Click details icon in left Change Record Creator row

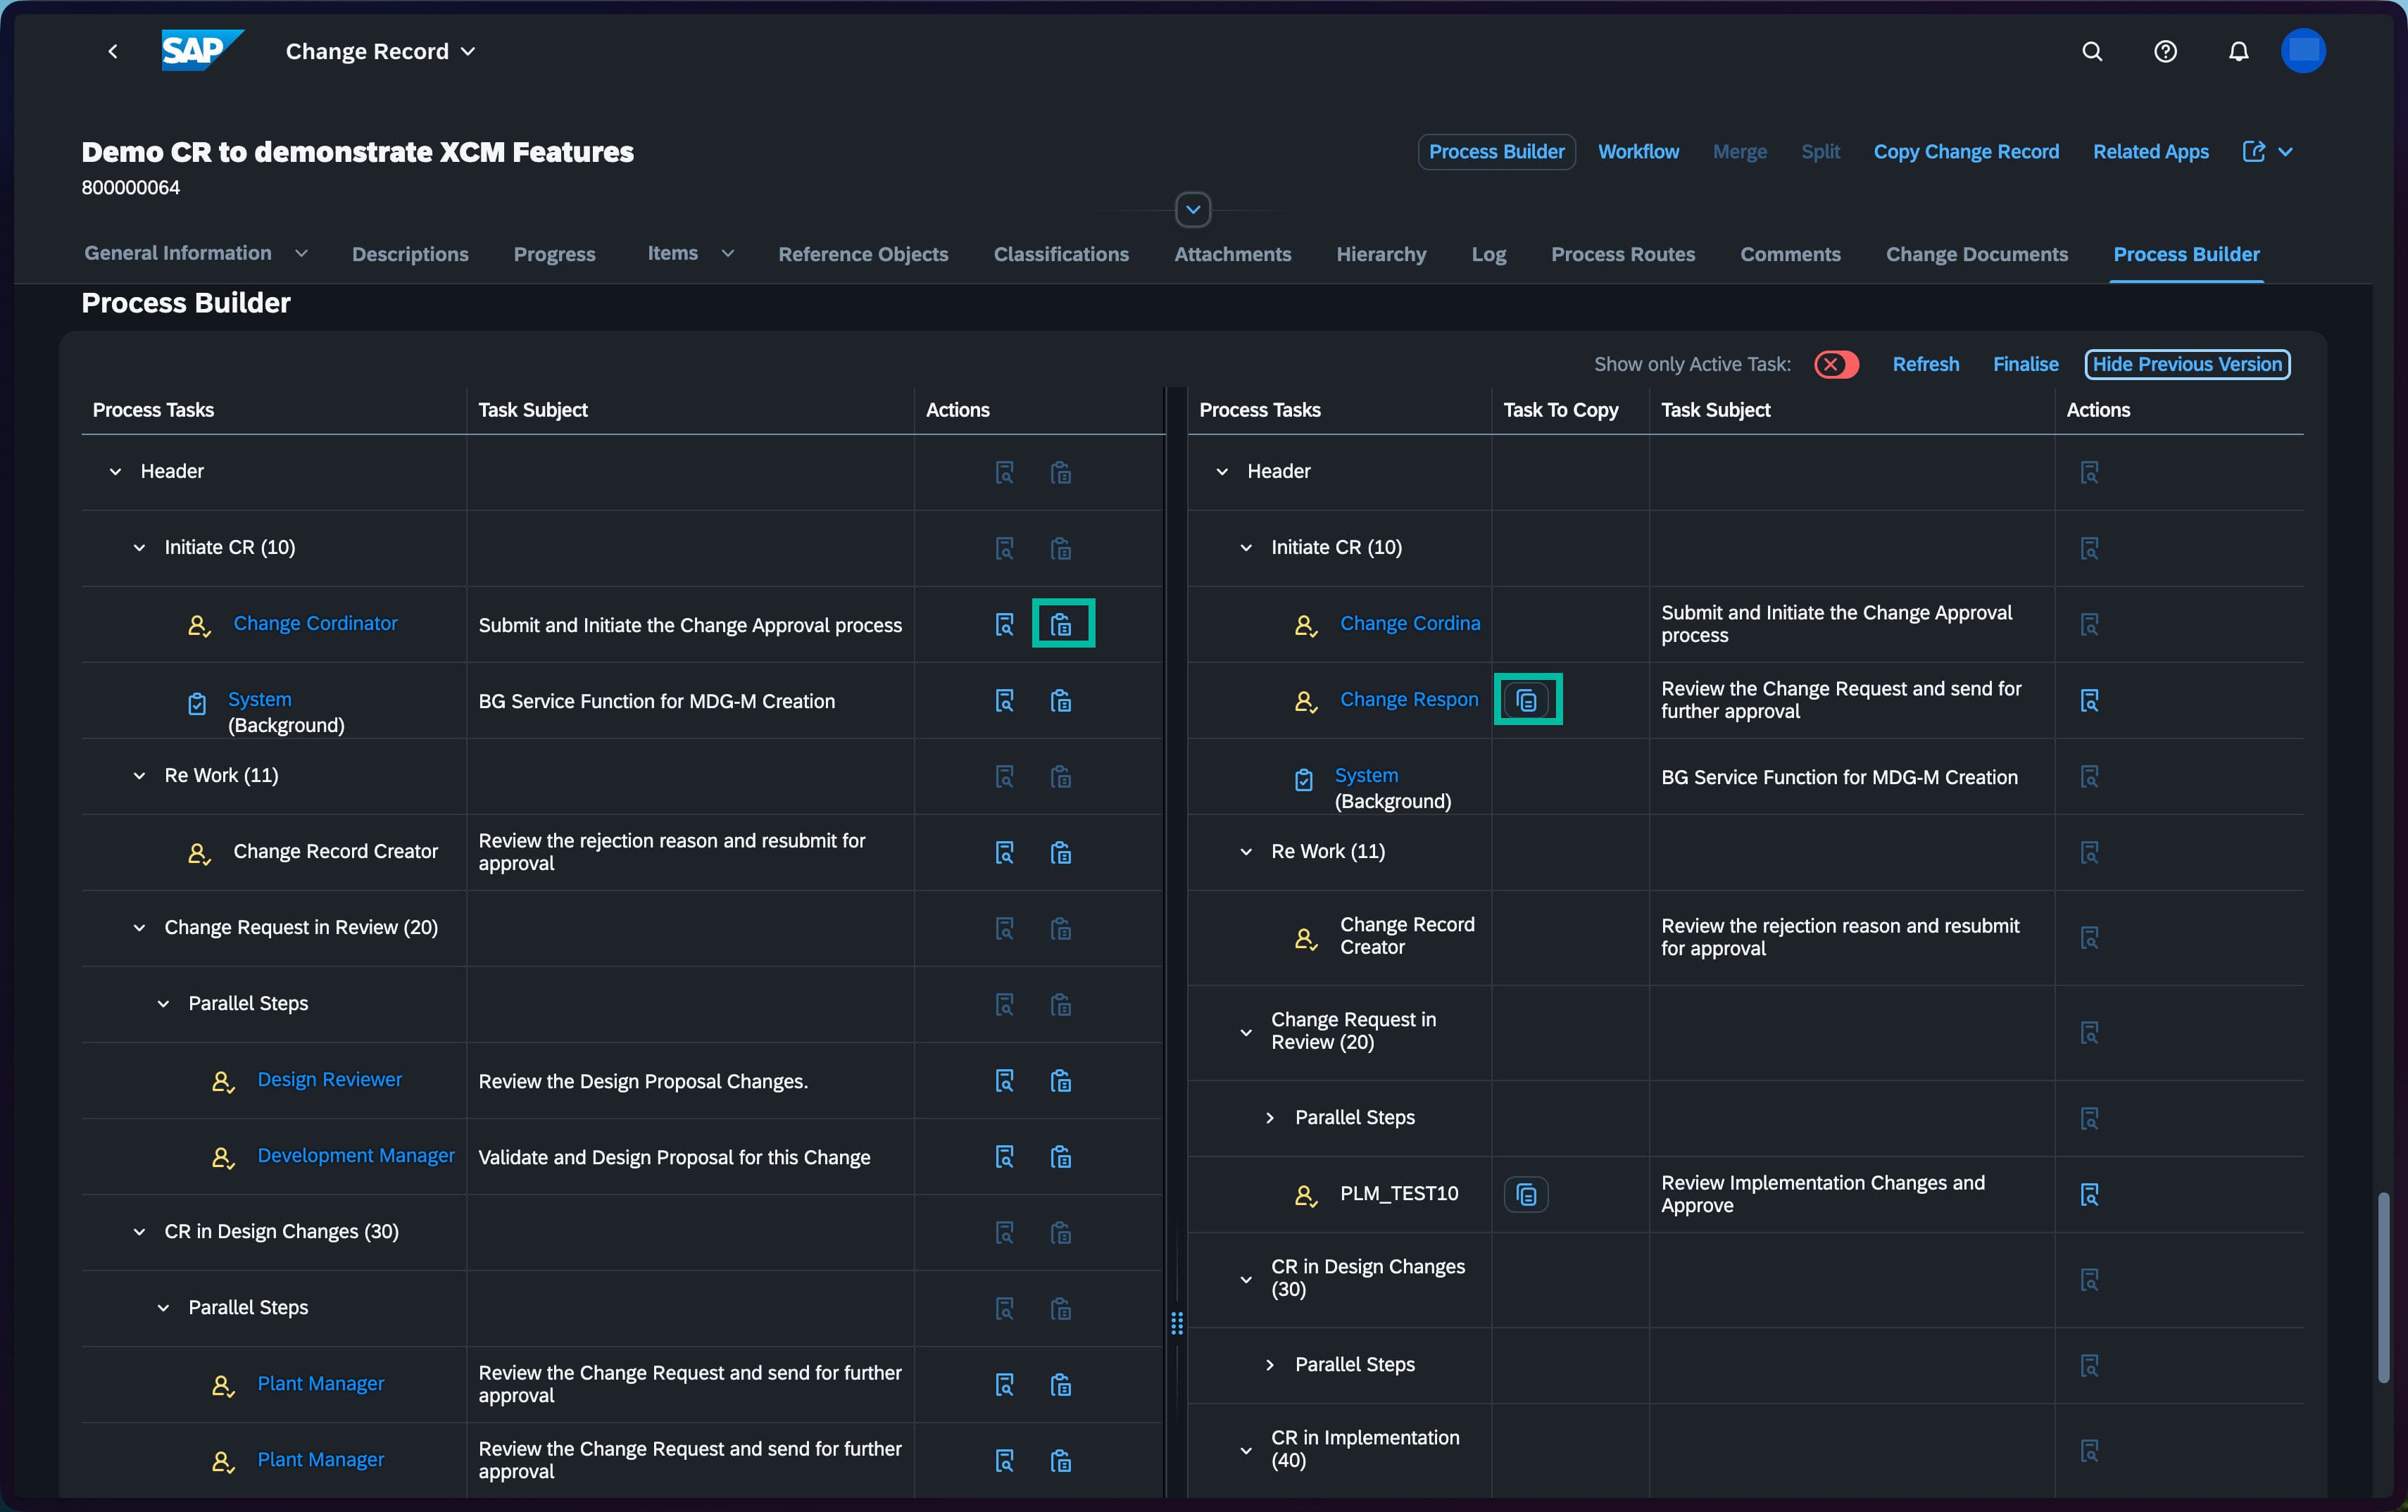[1005, 852]
